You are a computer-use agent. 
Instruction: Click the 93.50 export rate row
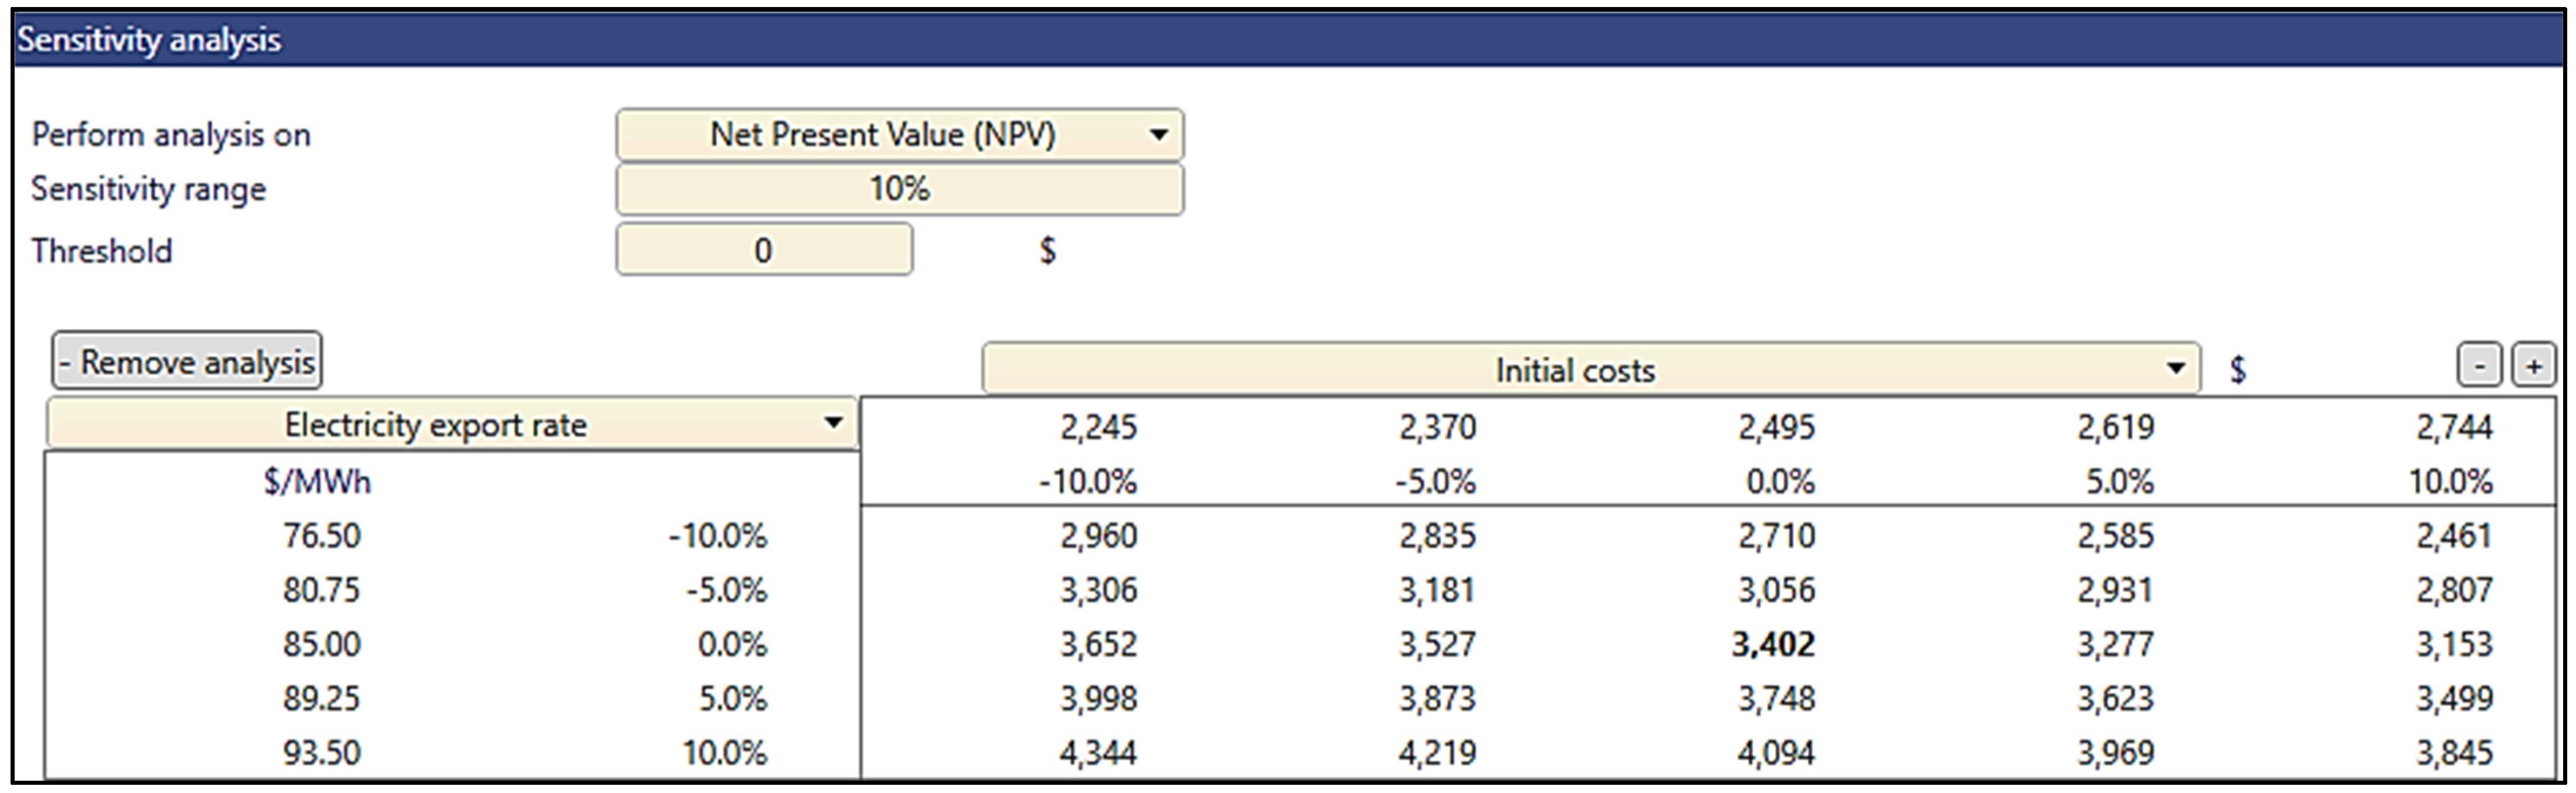coord(321,752)
